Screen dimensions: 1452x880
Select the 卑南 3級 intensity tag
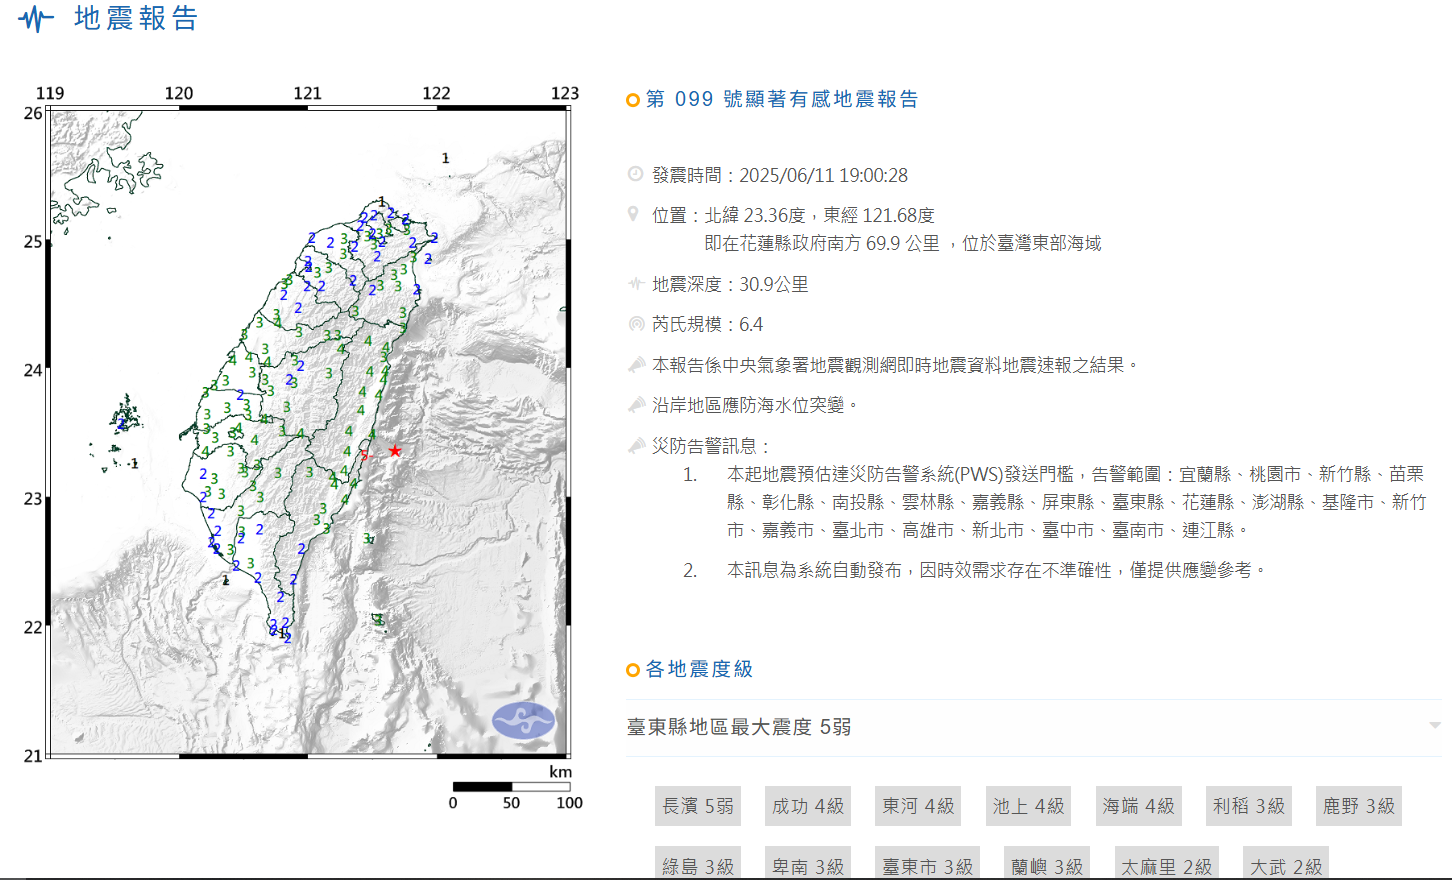click(x=808, y=864)
